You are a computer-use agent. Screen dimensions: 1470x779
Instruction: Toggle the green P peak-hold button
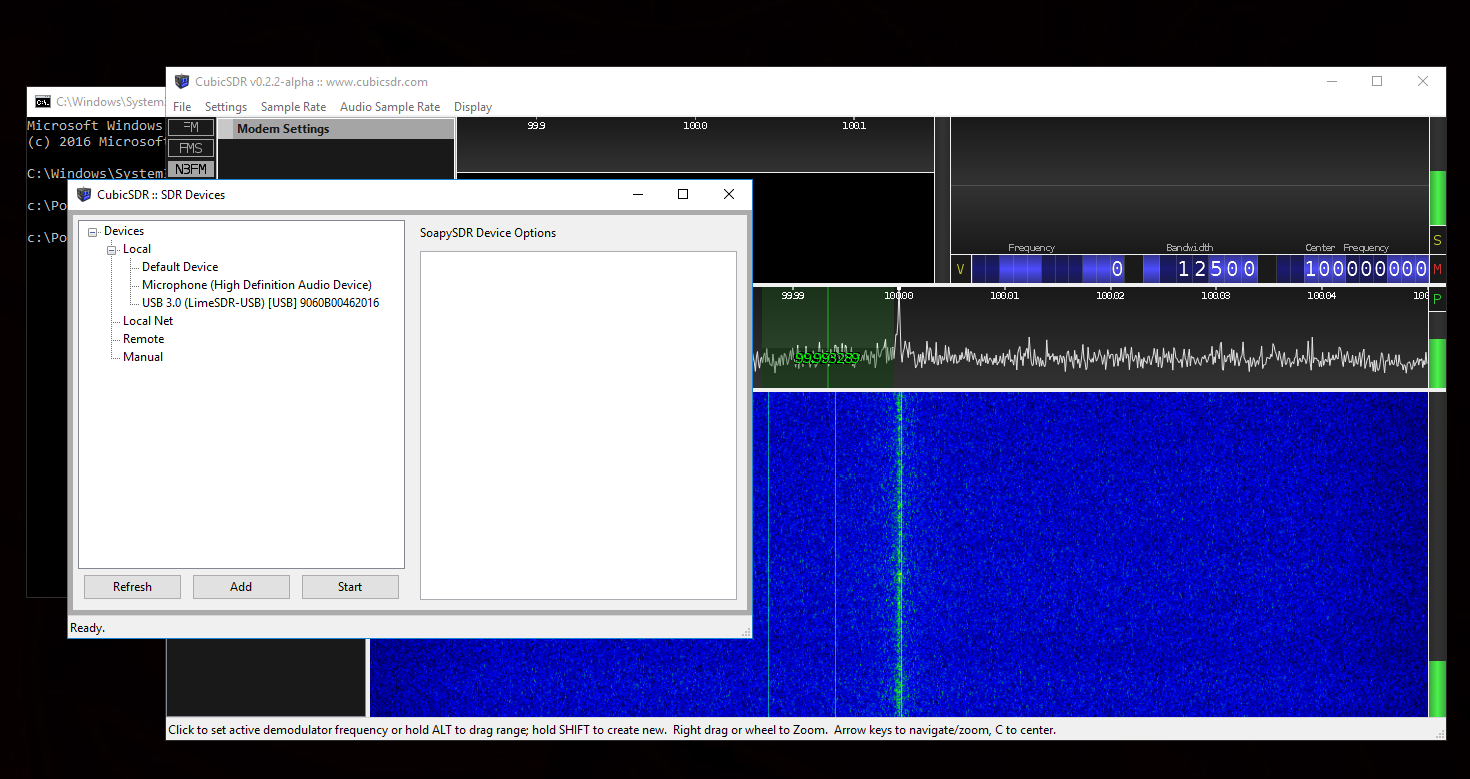click(1438, 299)
